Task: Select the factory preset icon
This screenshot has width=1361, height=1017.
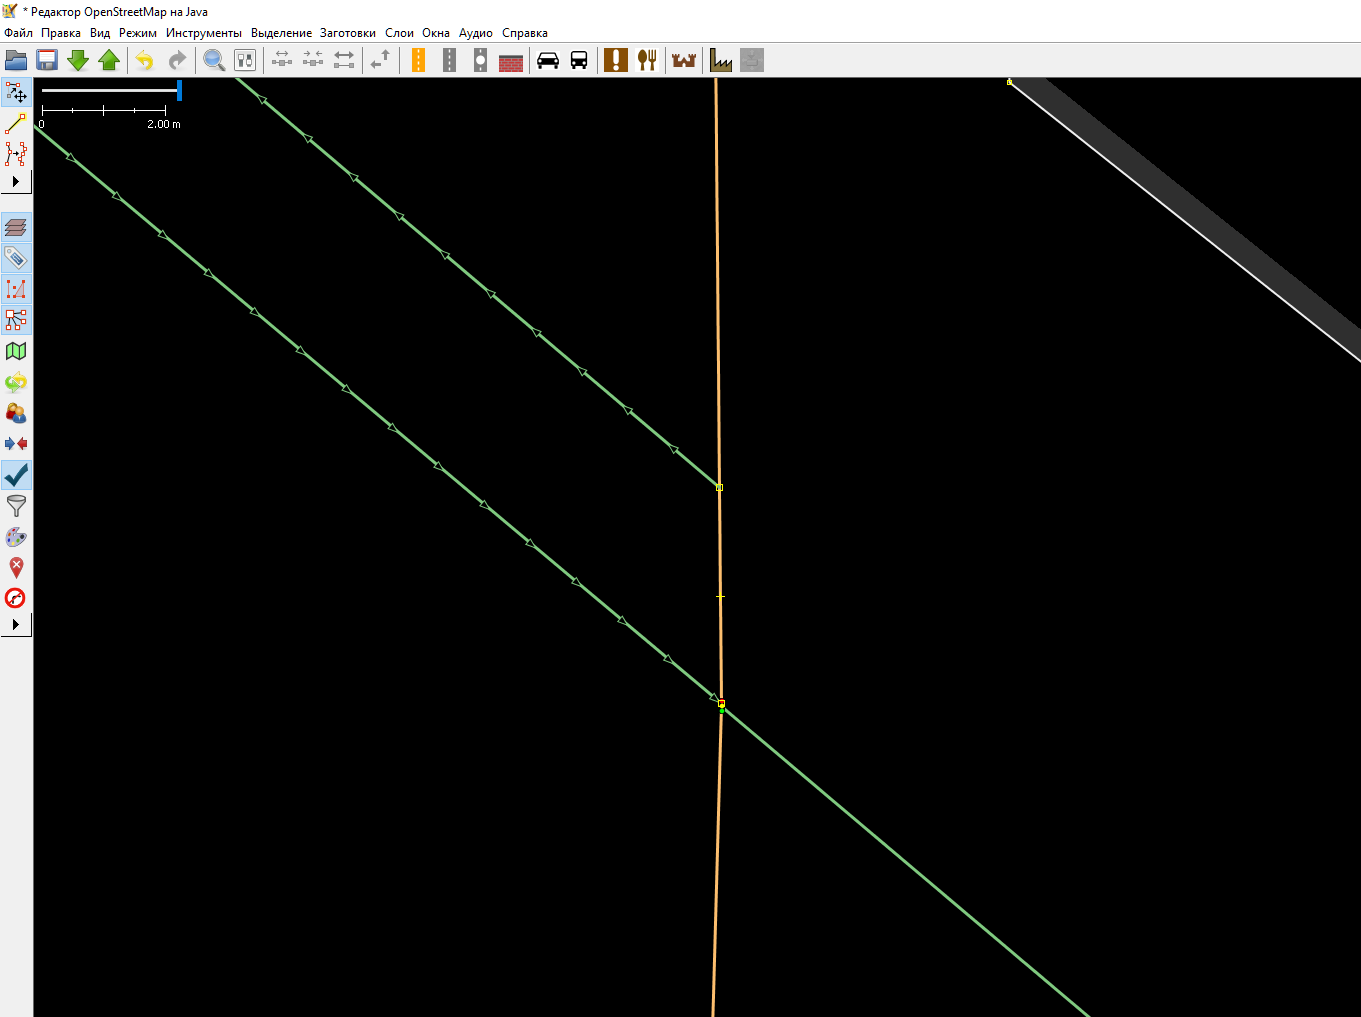Action: coord(721,60)
